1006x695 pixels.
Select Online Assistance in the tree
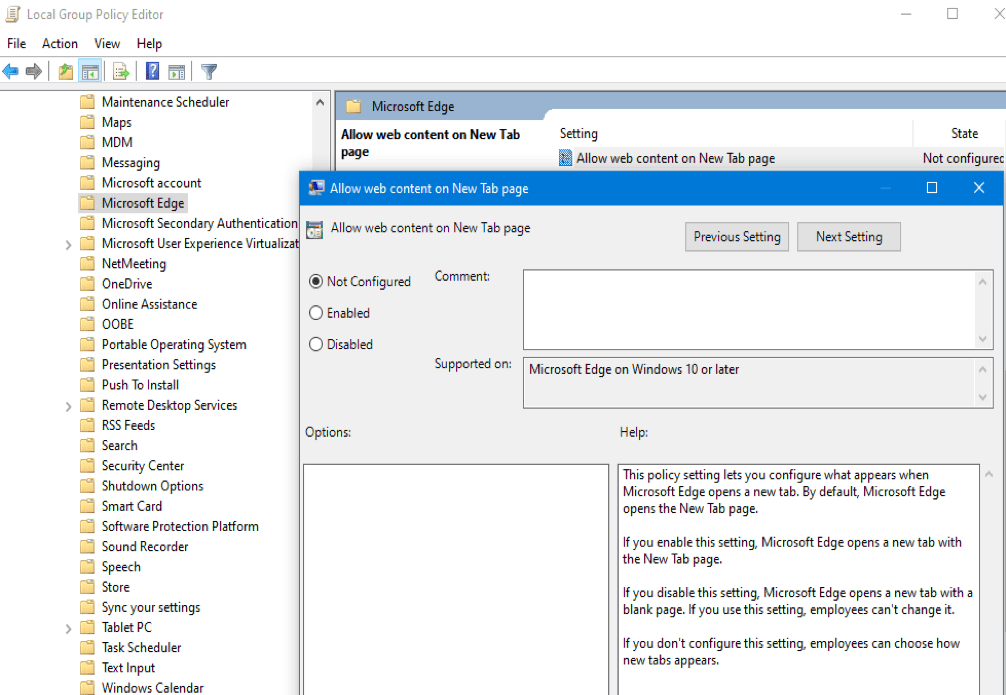[149, 304]
